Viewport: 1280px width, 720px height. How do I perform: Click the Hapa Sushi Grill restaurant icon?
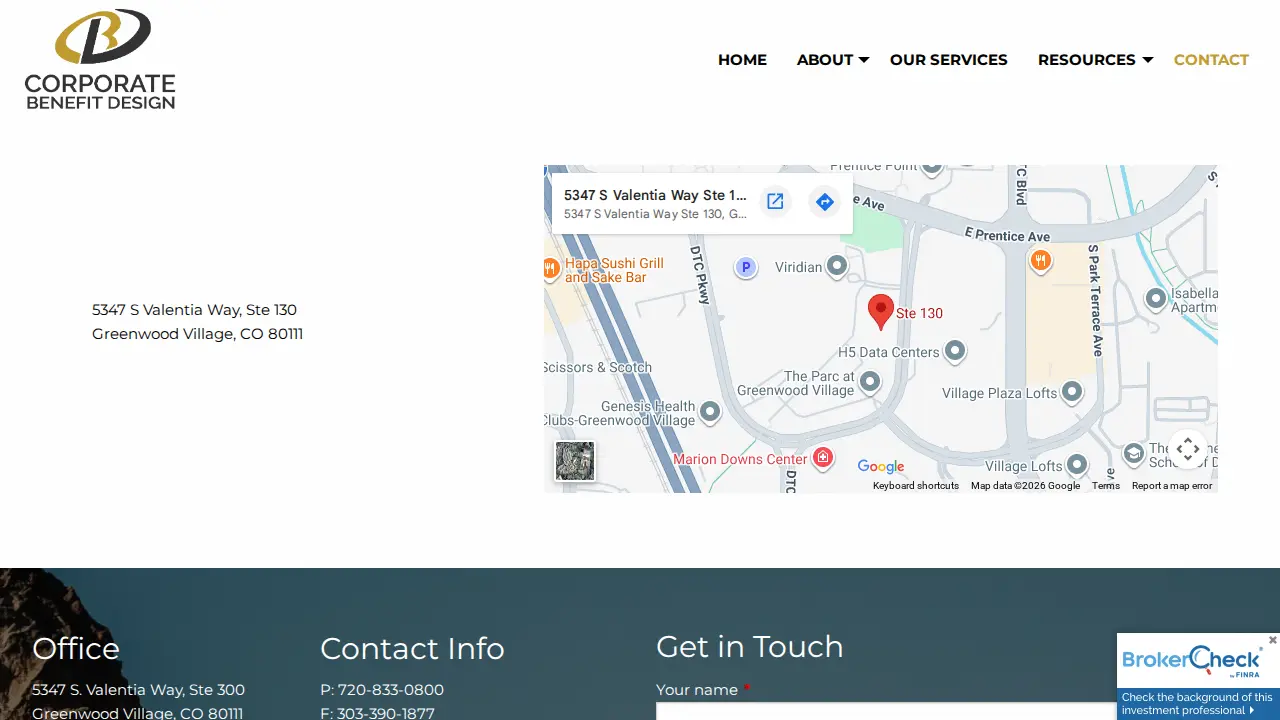click(550, 268)
